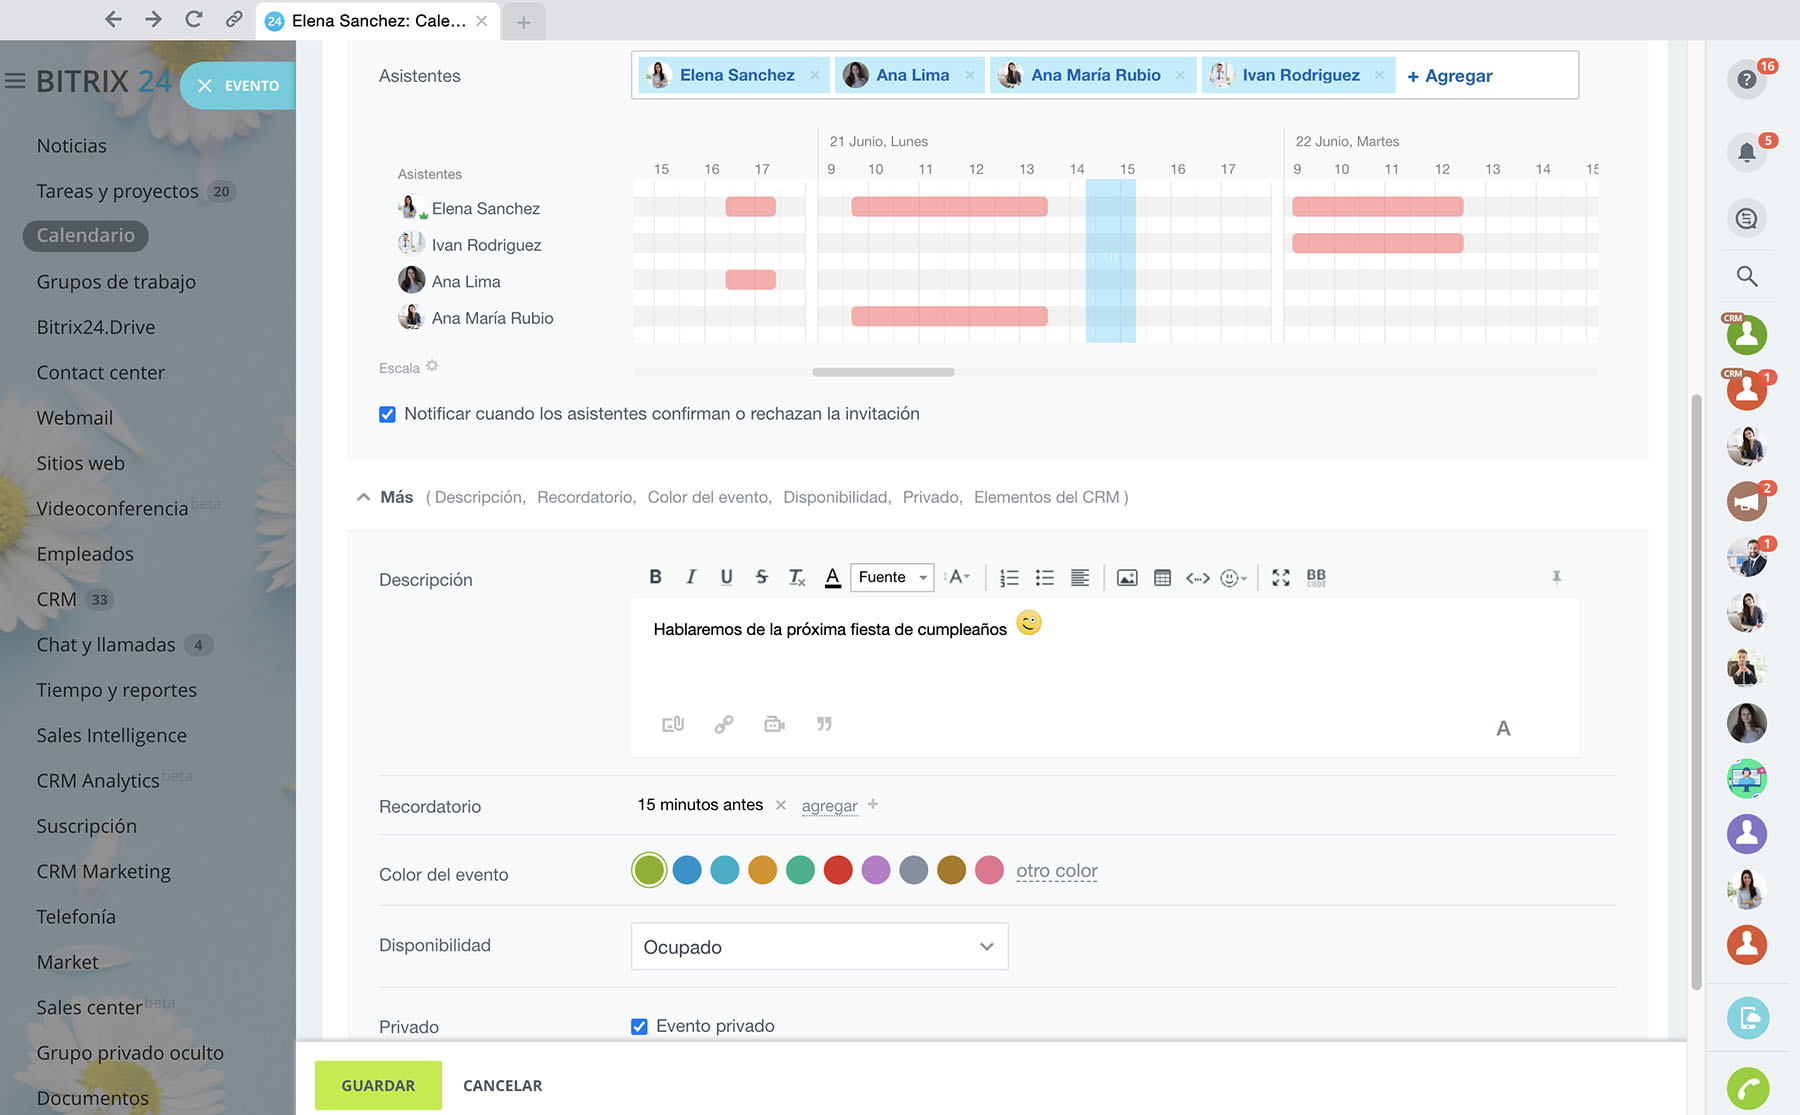Click the GUARDAR button

378,1085
